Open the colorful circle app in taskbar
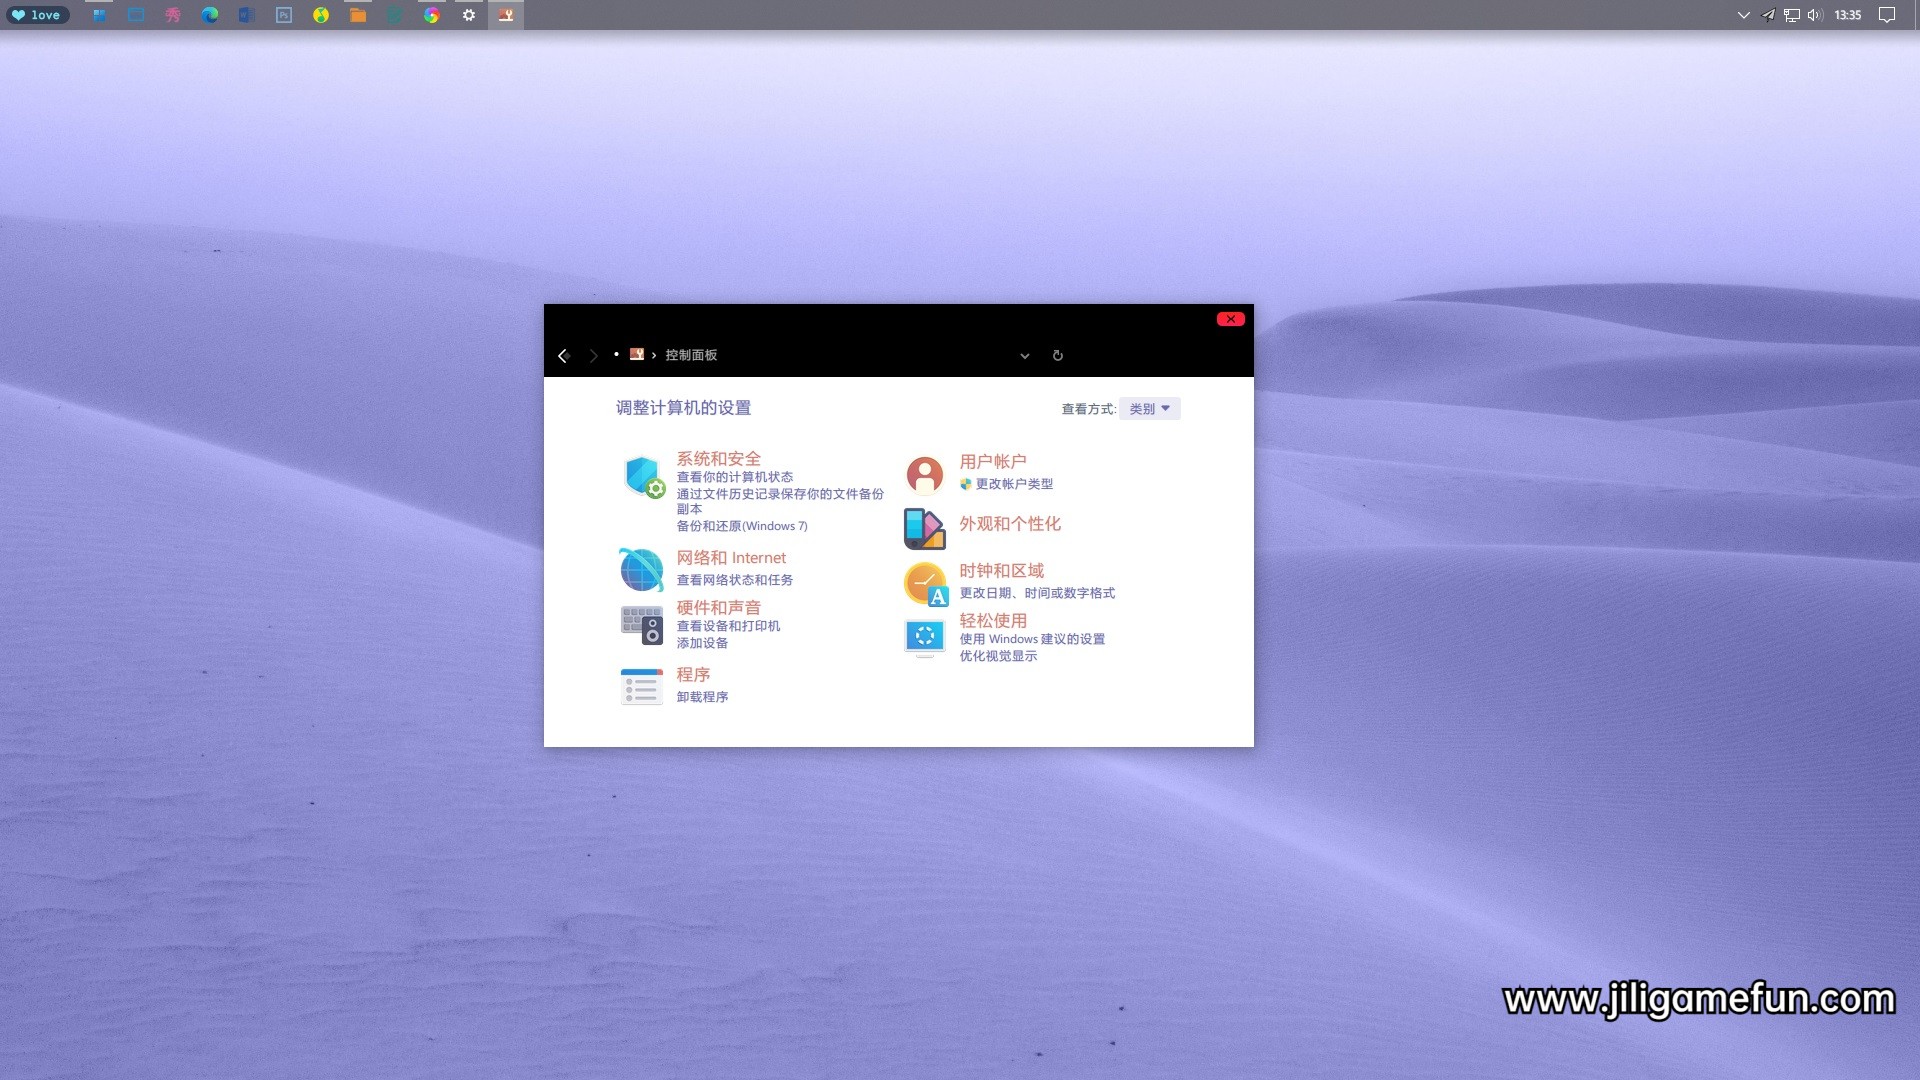The height and width of the screenshot is (1080, 1920). coord(431,15)
